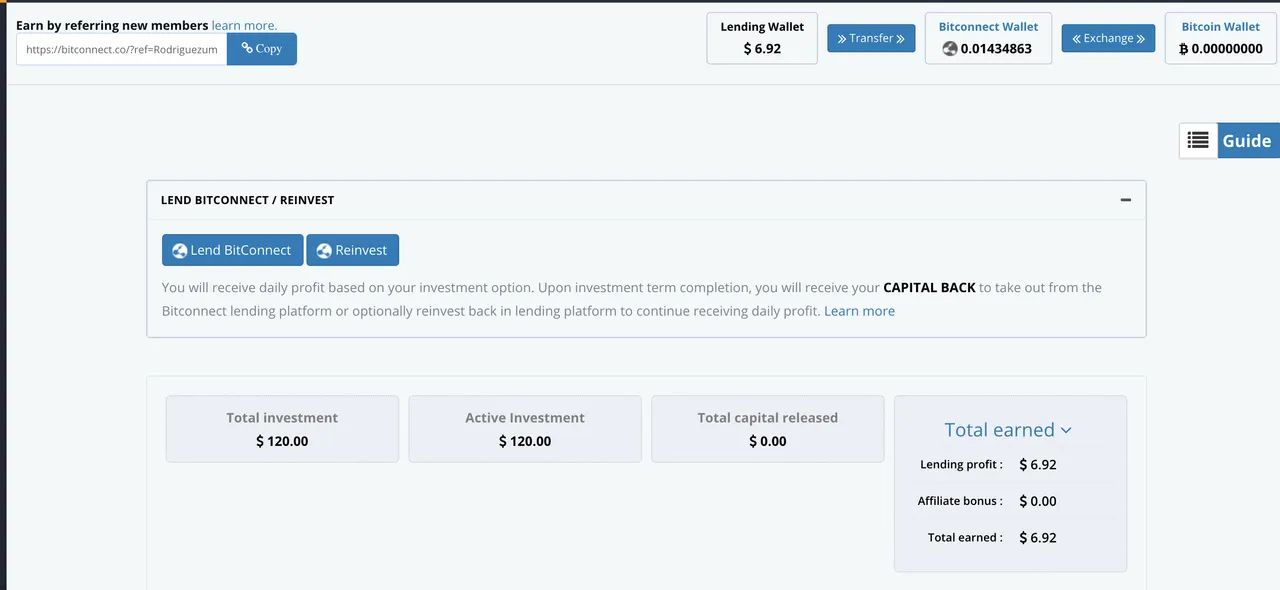
Task: Open the 'Learn more' lending link
Action: (859, 311)
